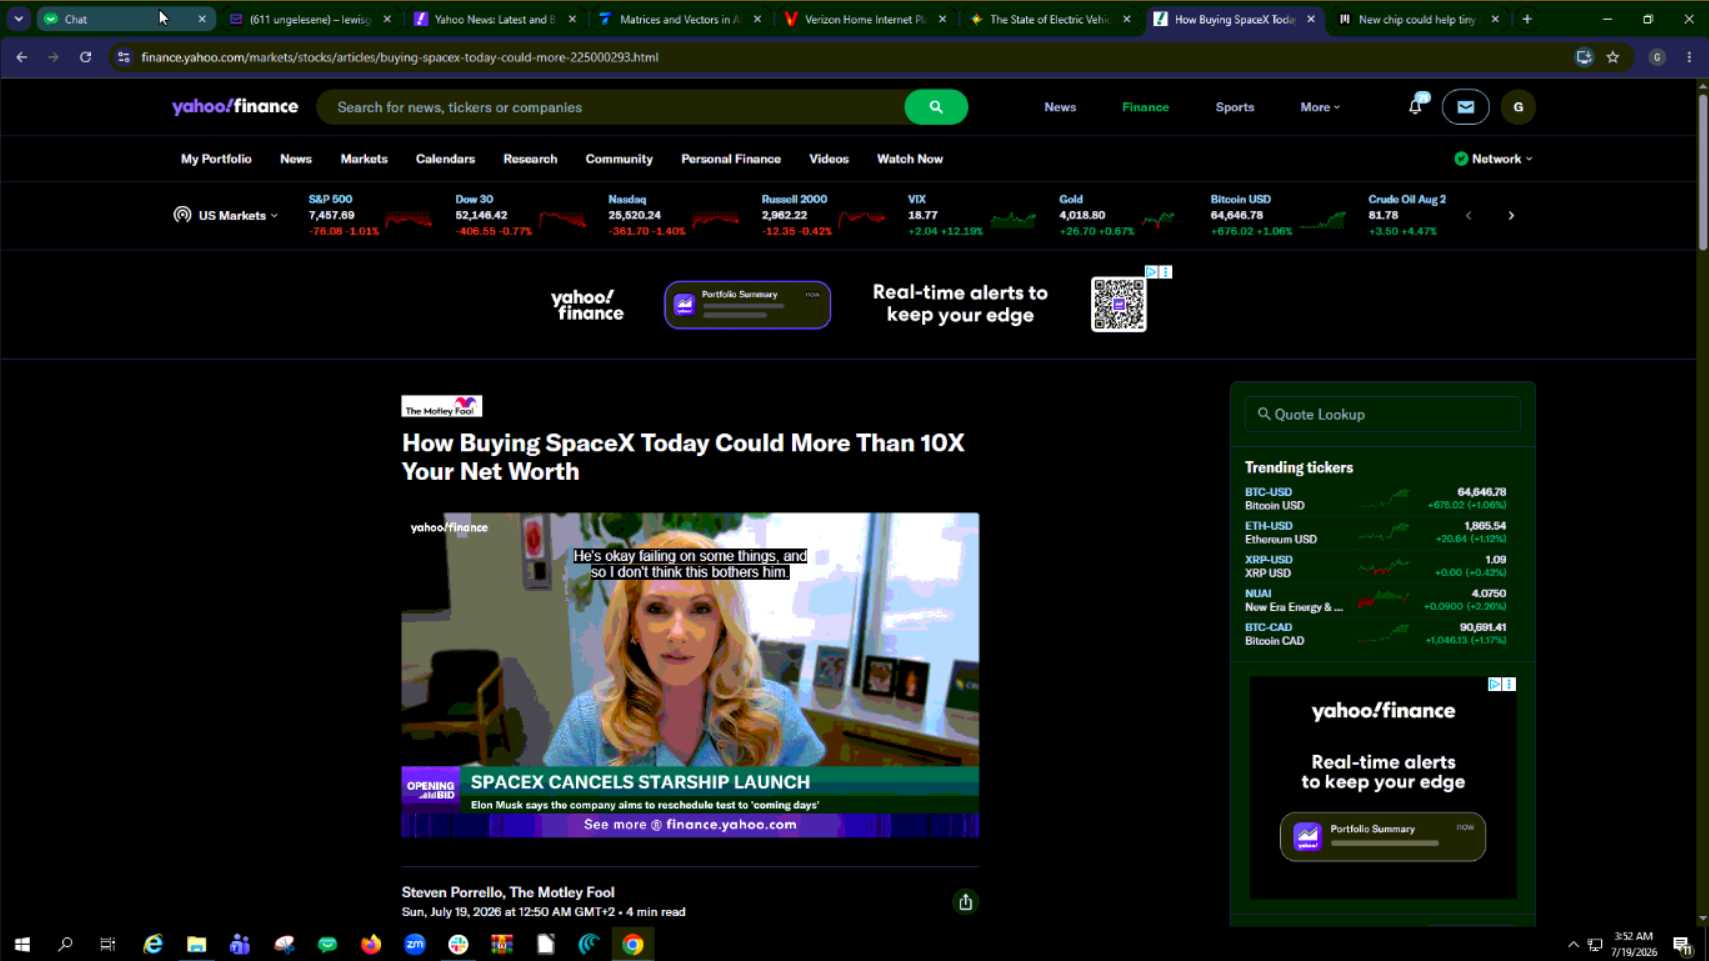Screen dimensions: 1709x961
Task: Open the tab search dropdown in Chrome
Action: click(18, 19)
